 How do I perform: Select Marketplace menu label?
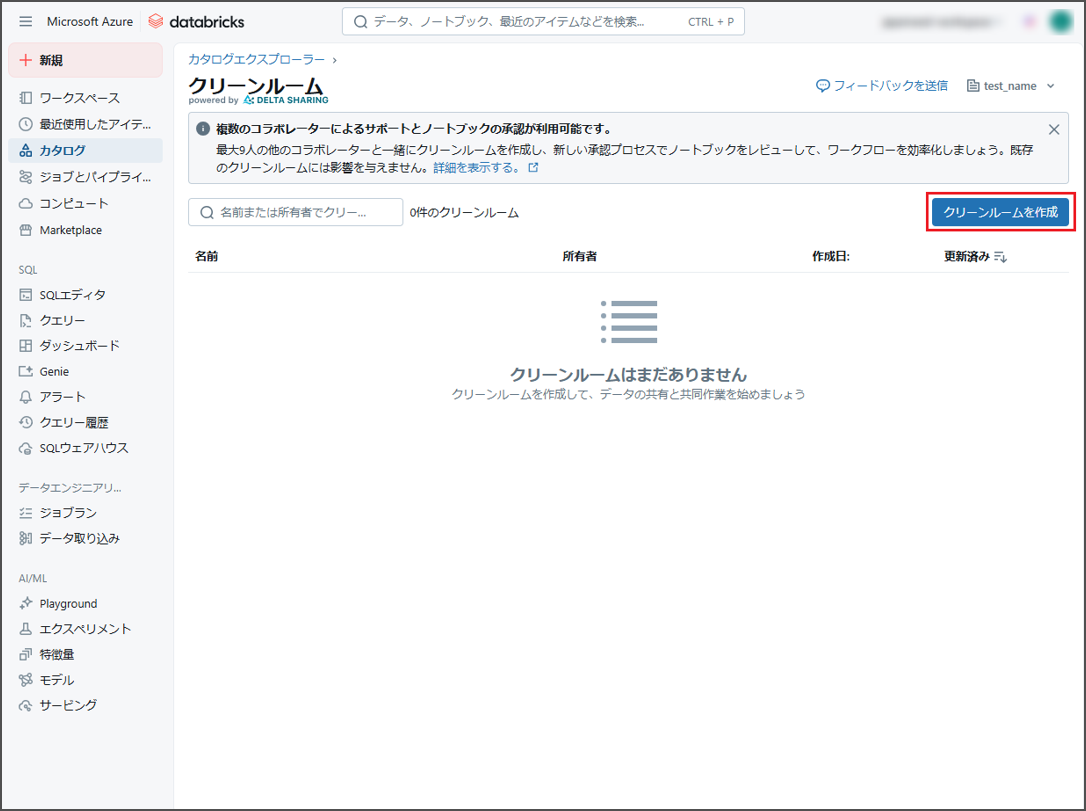click(71, 230)
